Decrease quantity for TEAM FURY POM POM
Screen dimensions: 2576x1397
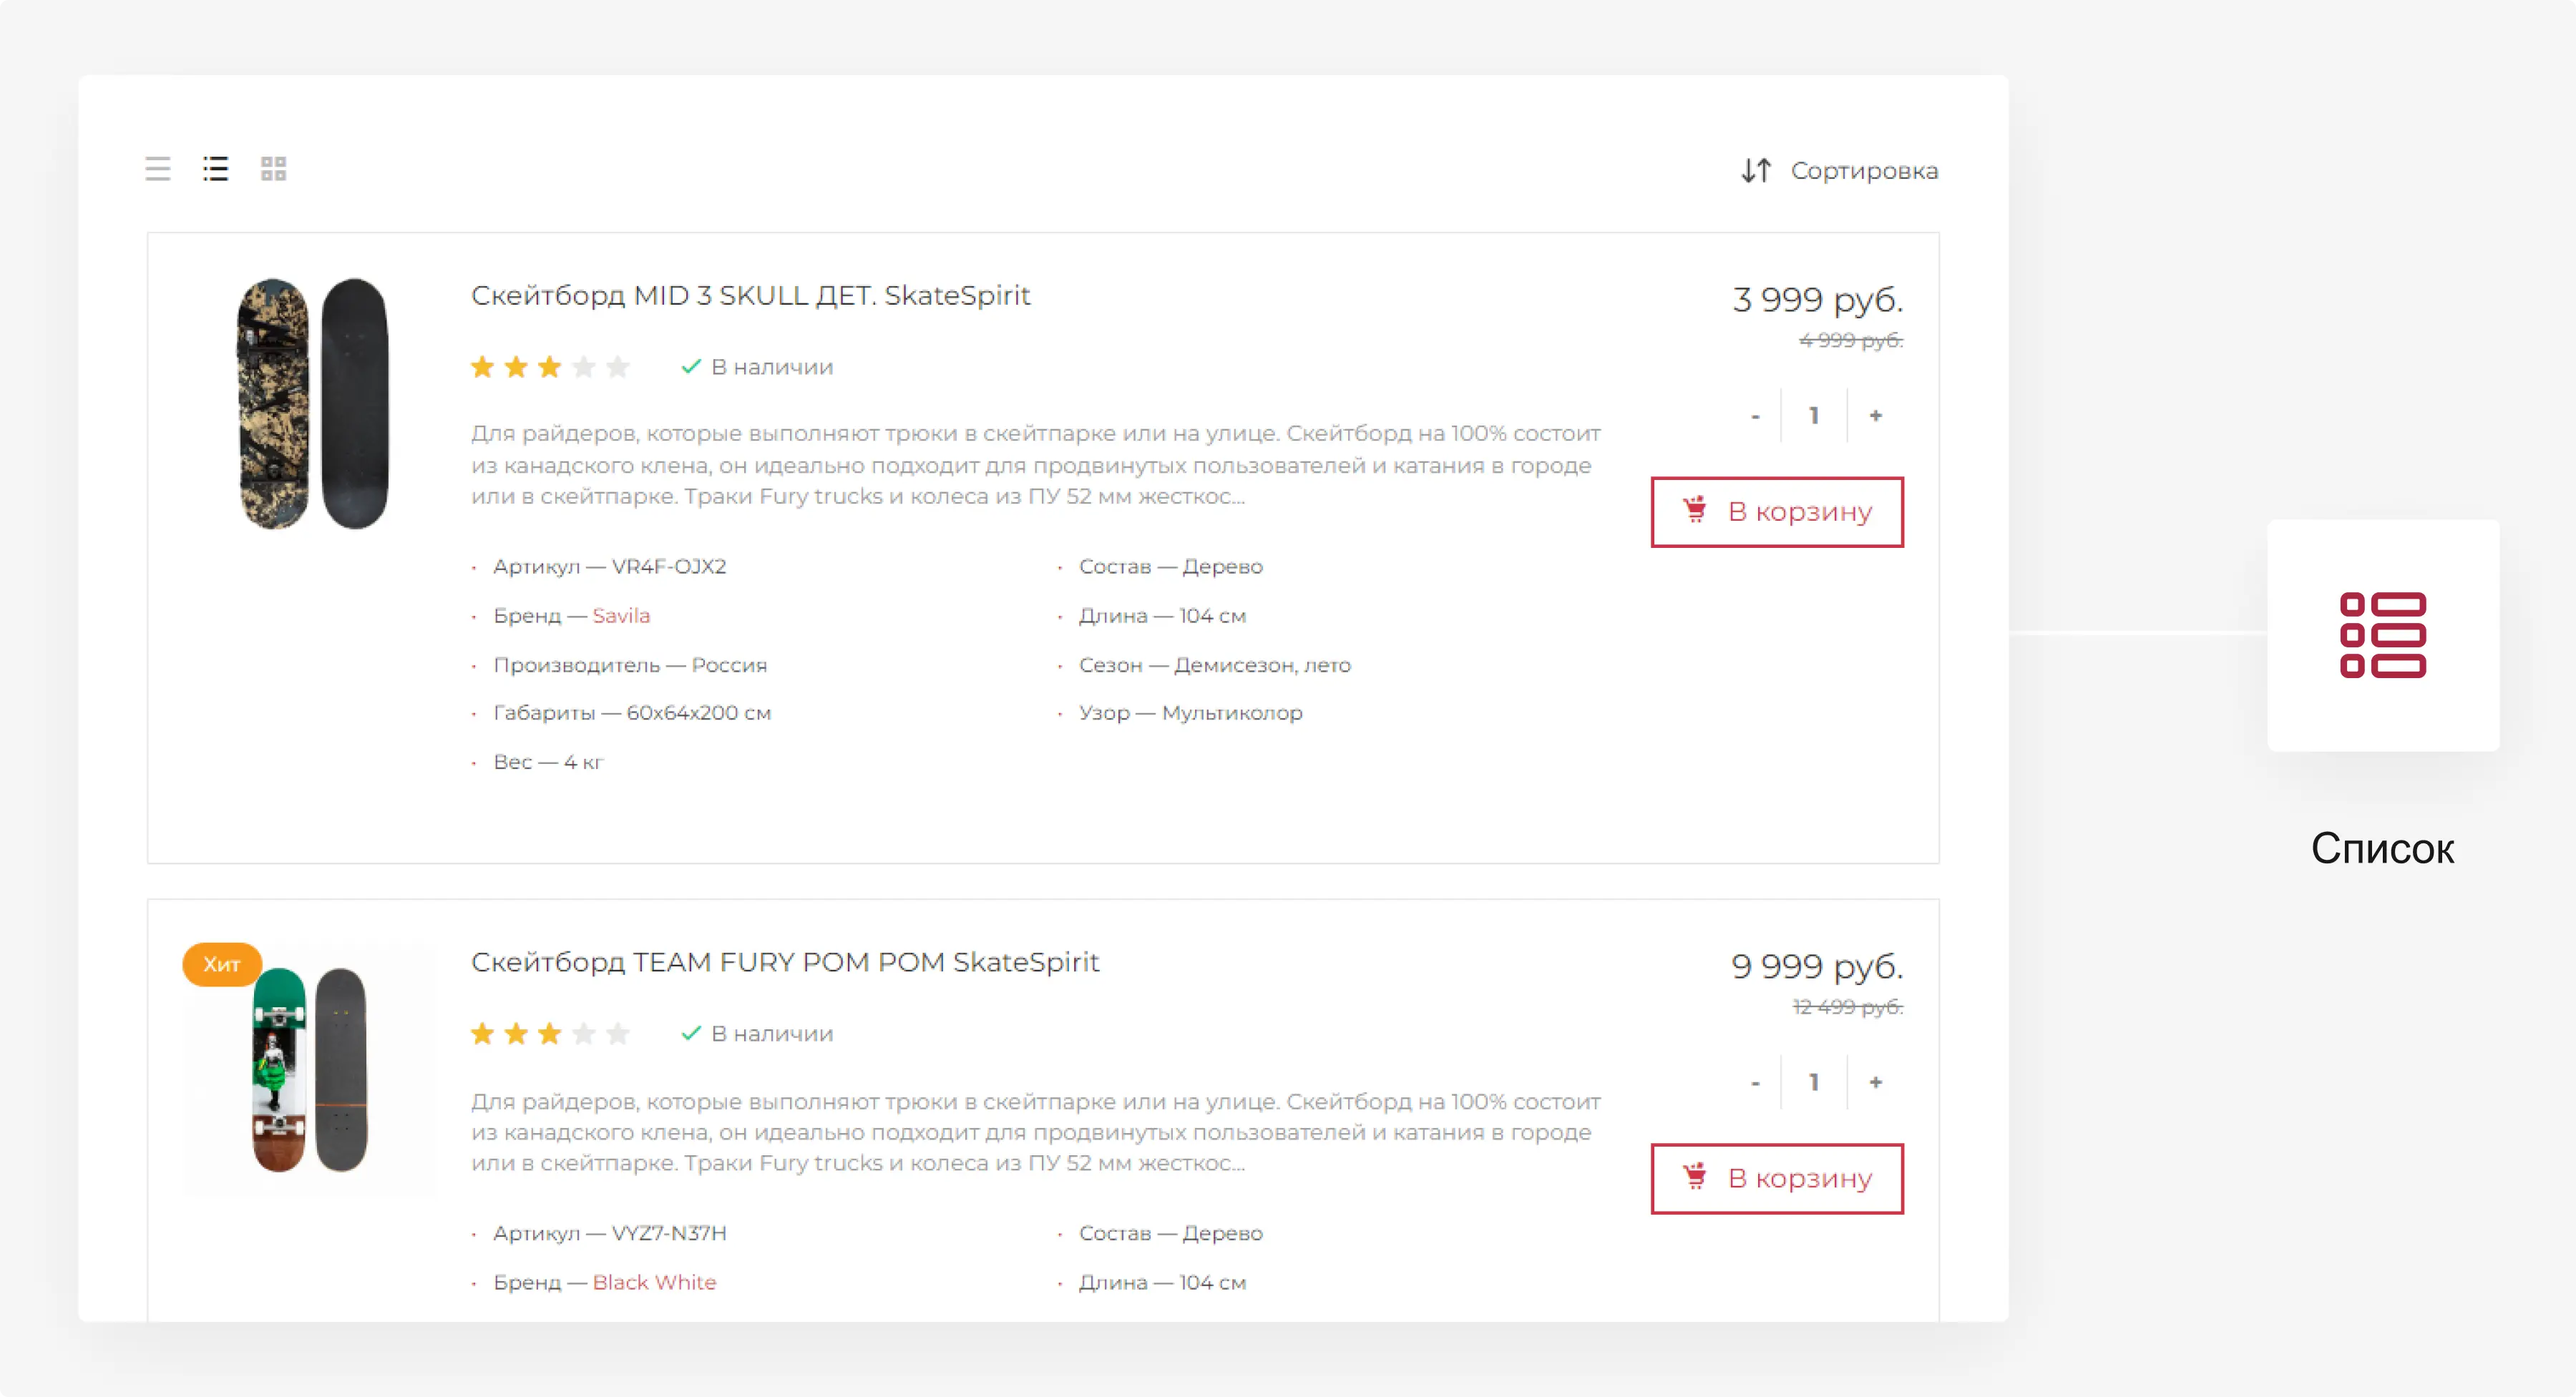click(1755, 1082)
